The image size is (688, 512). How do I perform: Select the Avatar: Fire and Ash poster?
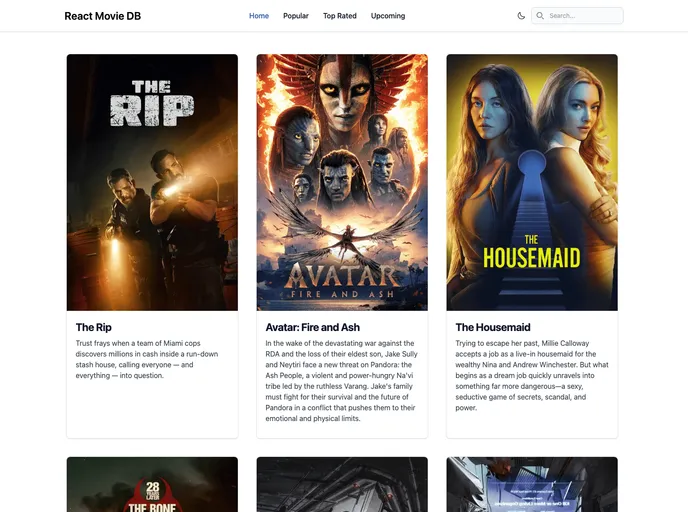[342, 182]
